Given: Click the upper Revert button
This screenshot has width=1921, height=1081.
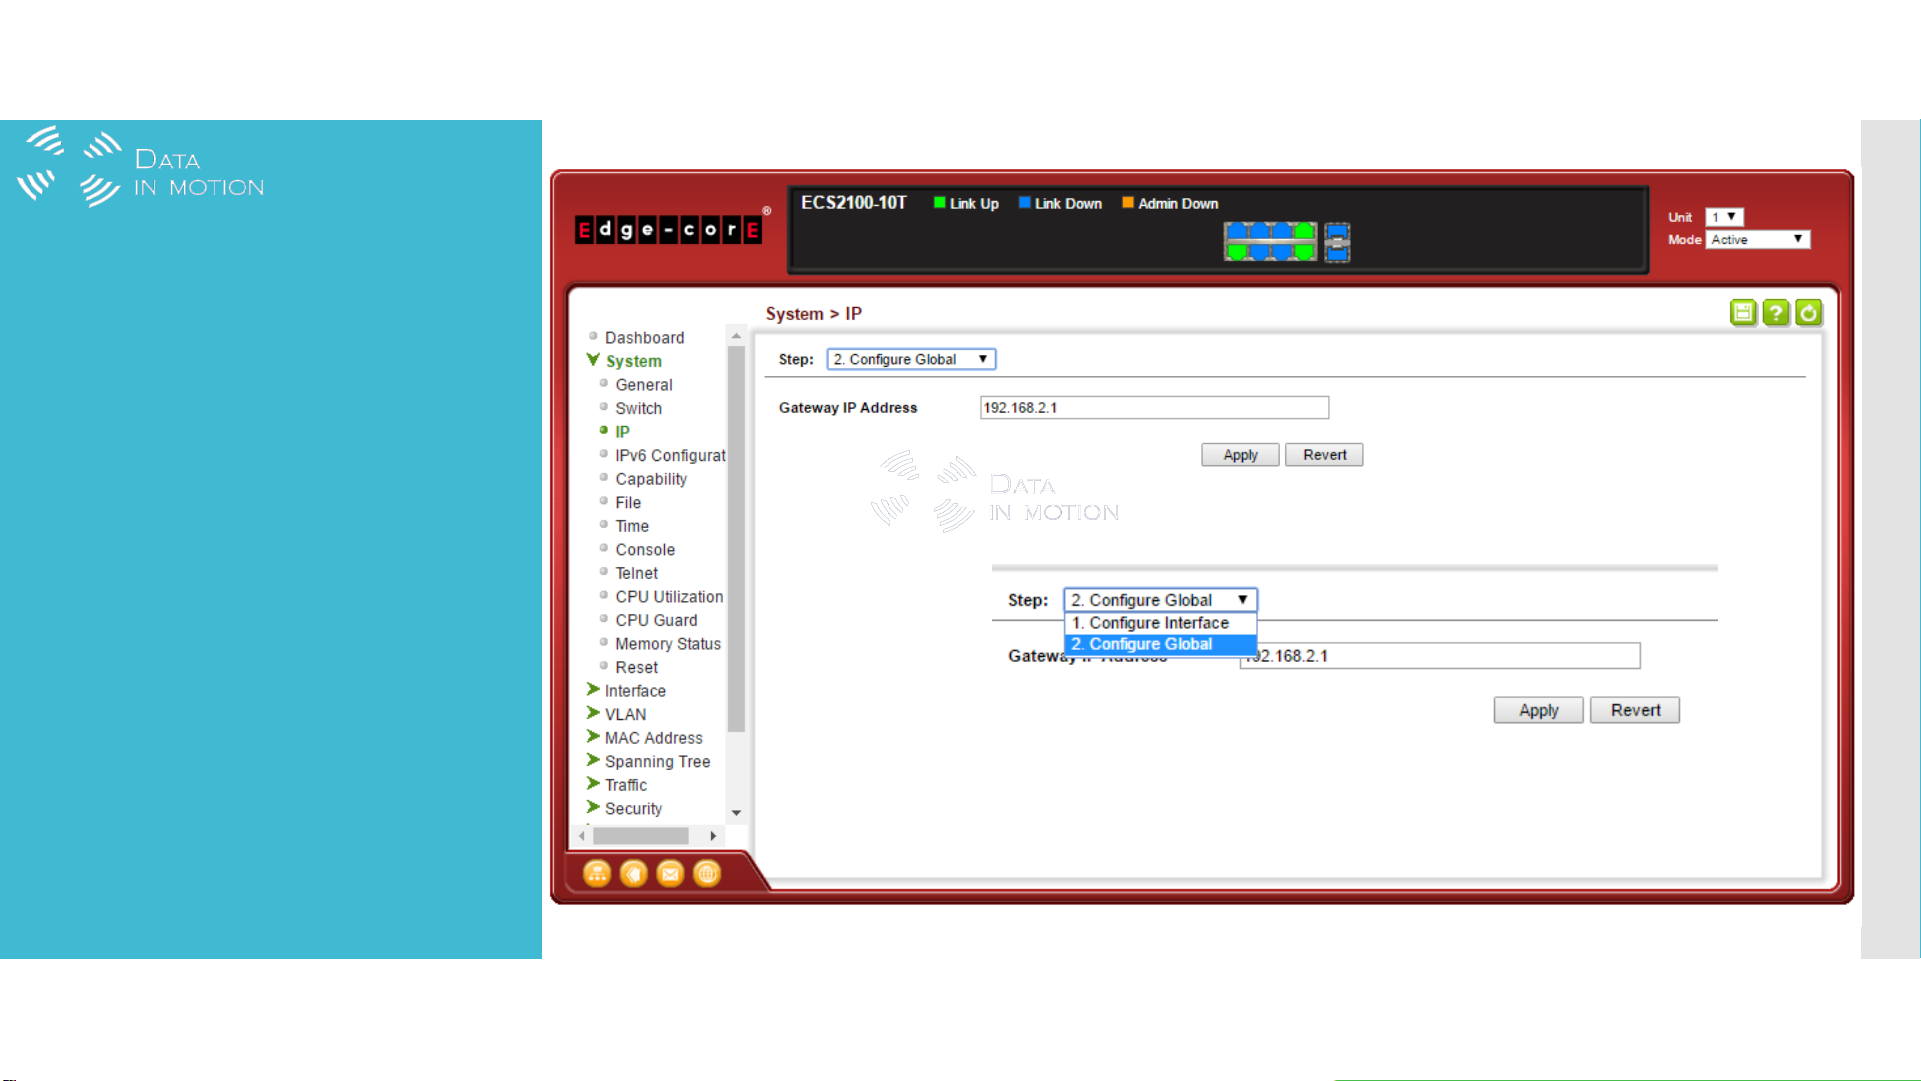Looking at the screenshot, I should 1324,455.
